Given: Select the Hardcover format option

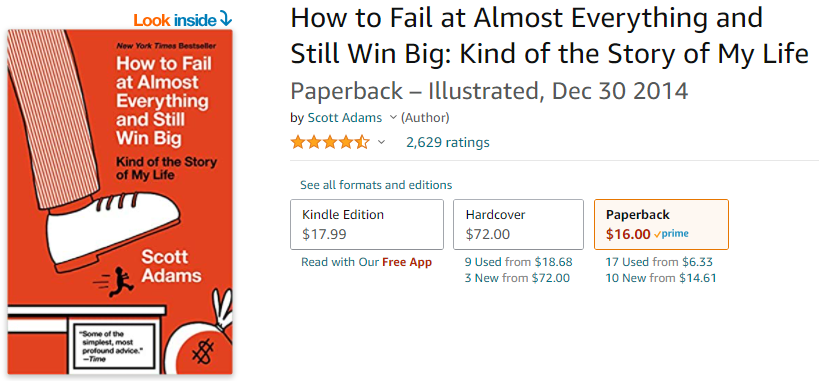Looking at the screenshot, I should 518,224.
